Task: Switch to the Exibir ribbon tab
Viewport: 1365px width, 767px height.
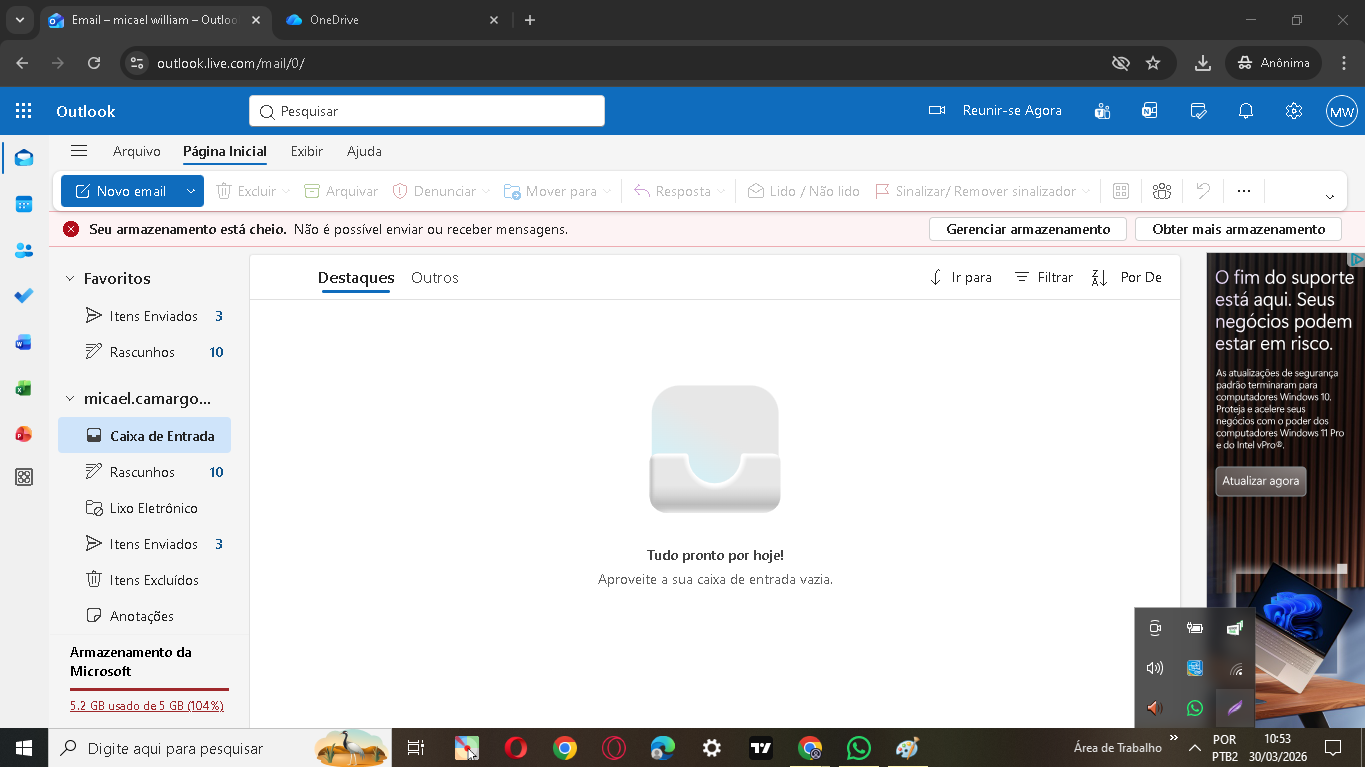Action: click(307, 151)
